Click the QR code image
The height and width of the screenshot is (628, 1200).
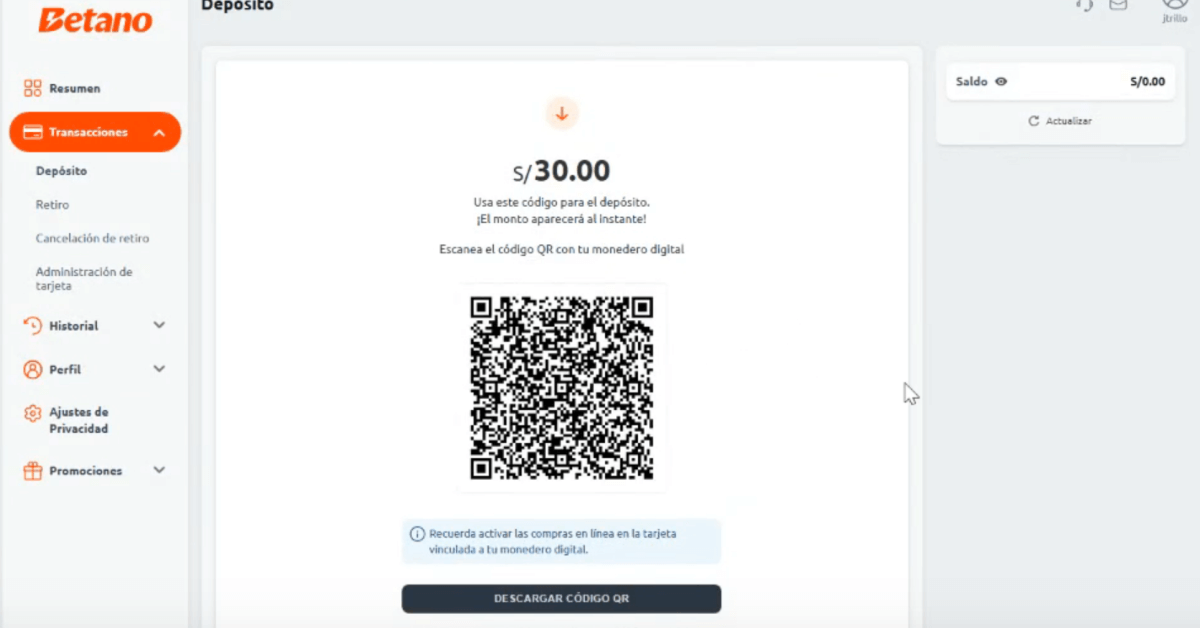tap(562, 388)
